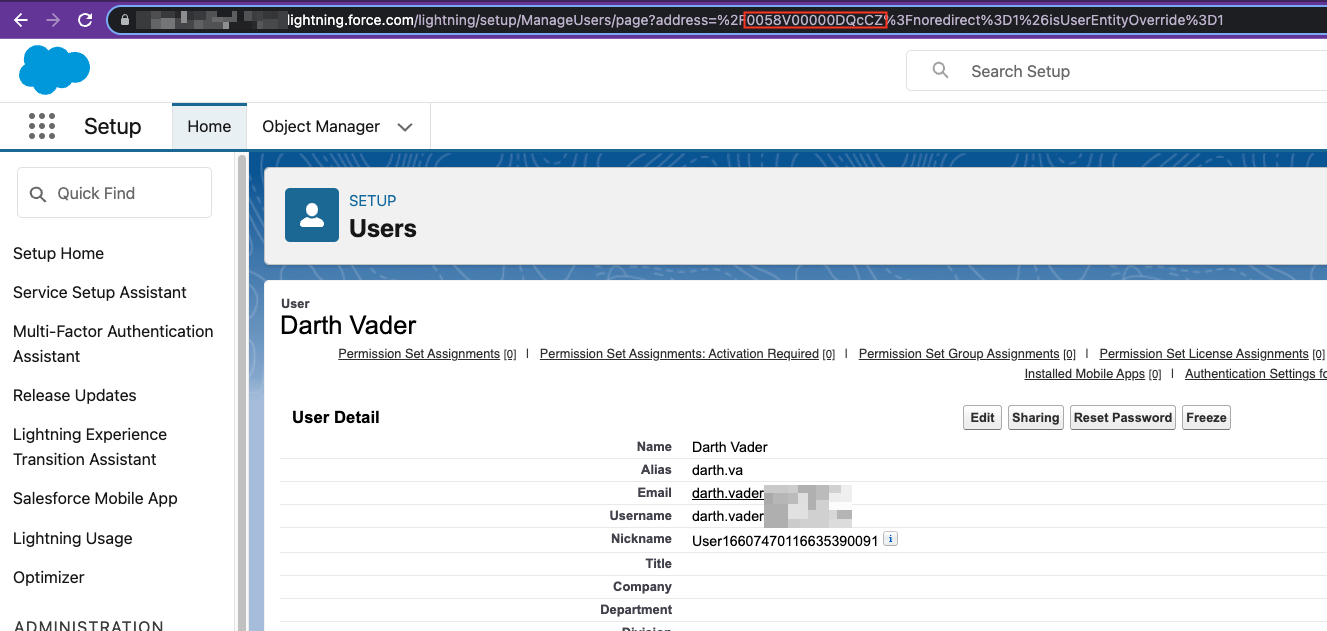Click the browser URL address bar
Screen dimensions: 1327x631
click(x=715, y=20)
